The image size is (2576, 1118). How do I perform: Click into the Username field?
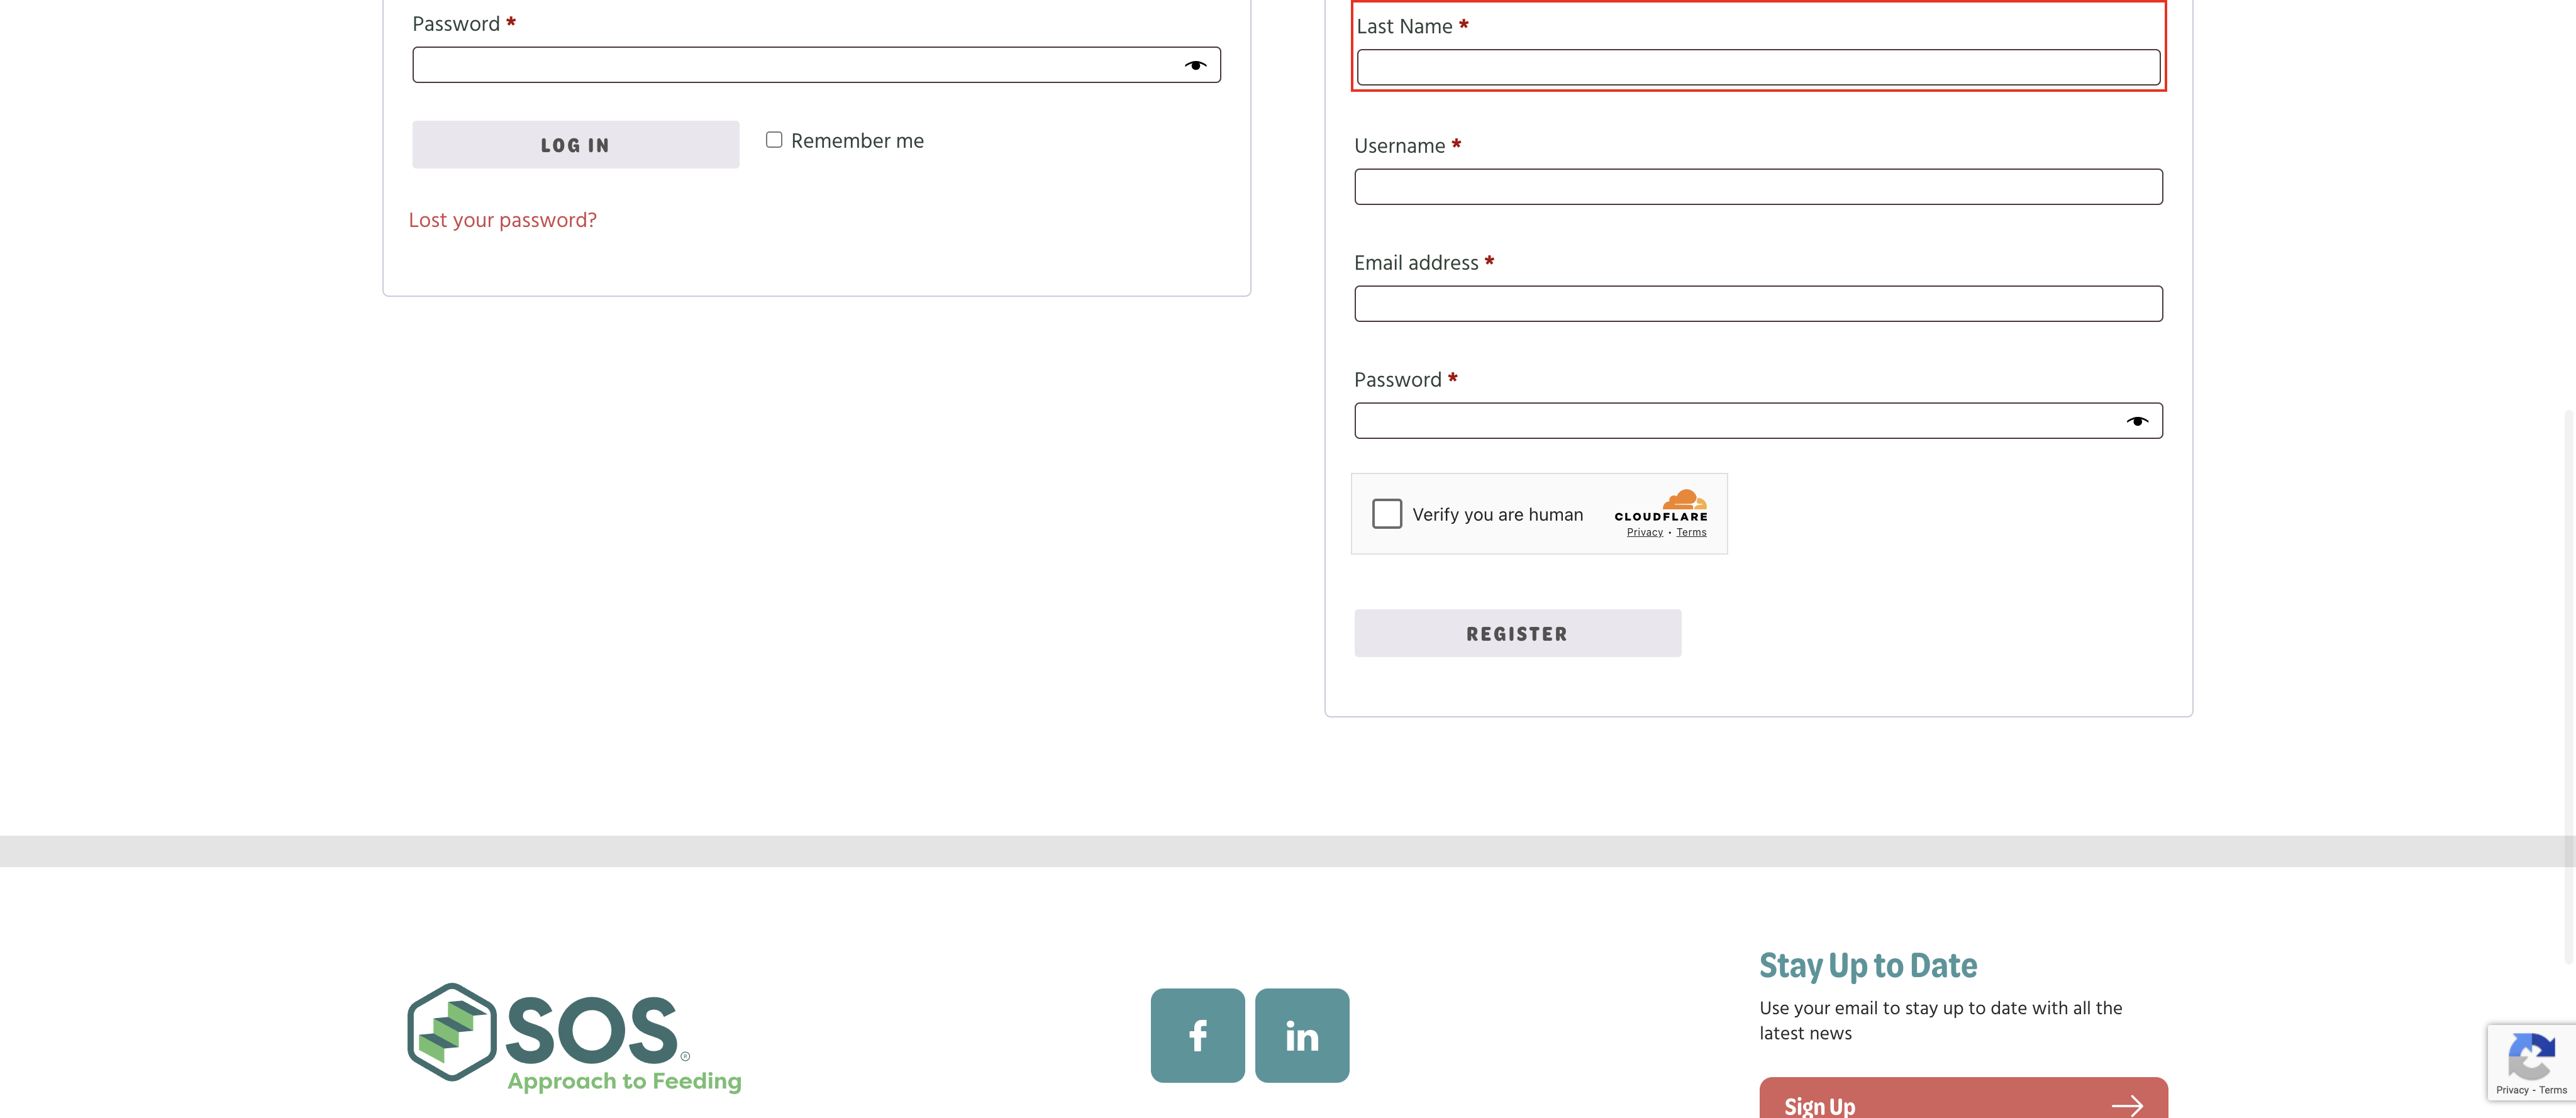[x=1757, y=187]
